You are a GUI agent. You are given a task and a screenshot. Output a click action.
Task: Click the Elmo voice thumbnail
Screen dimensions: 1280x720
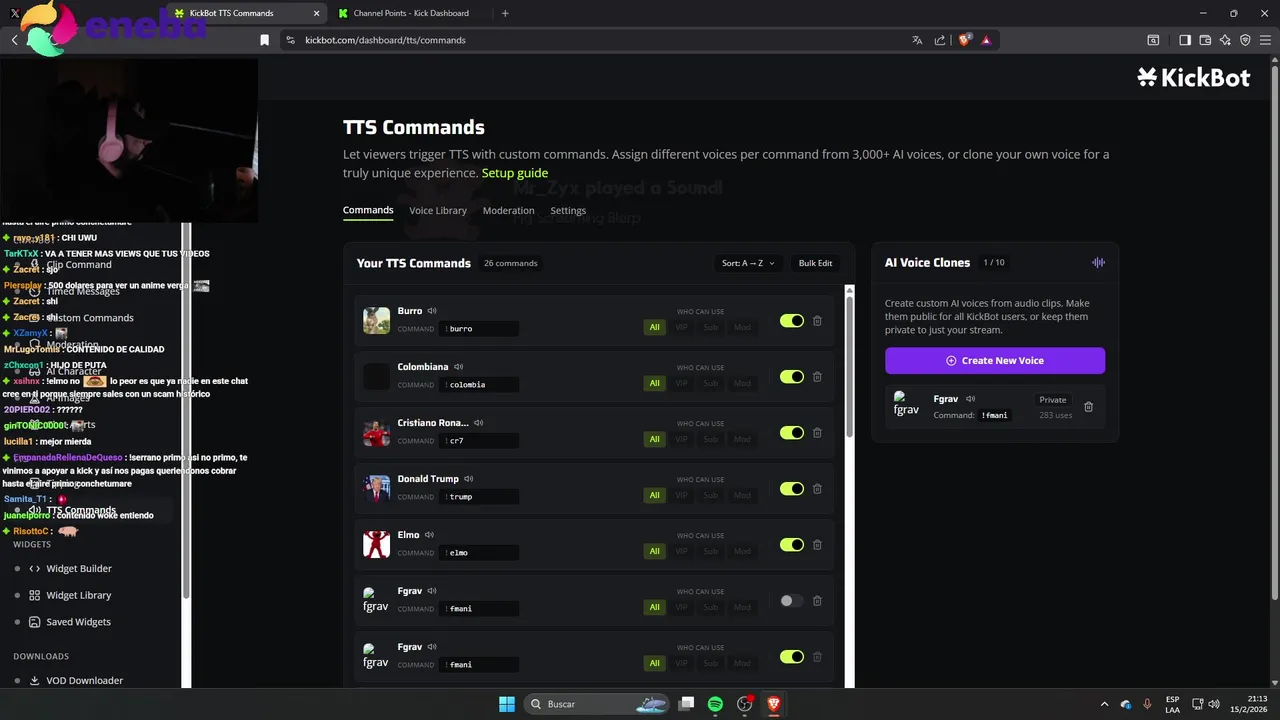[x=376, y=545]
